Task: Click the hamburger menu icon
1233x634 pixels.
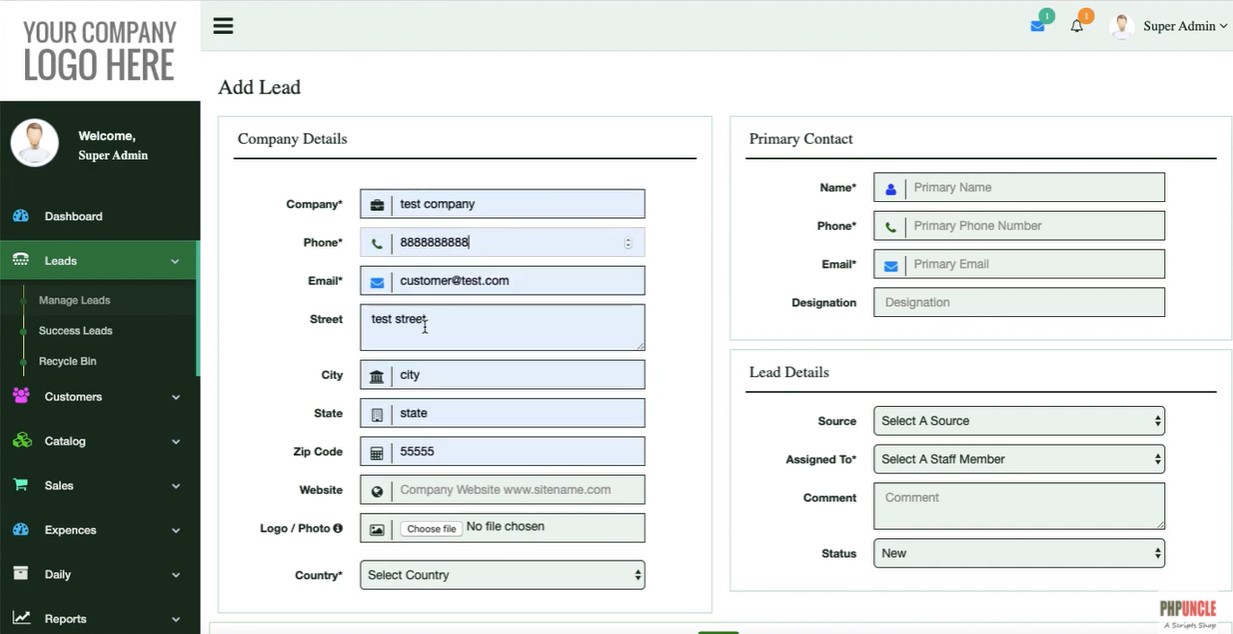Action: (223, 26)
